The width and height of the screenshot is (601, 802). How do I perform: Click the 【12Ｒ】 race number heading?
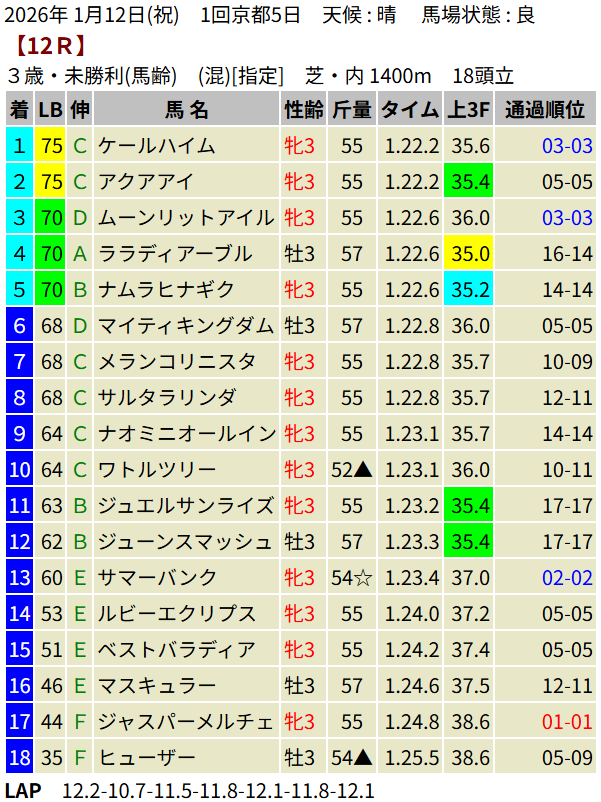click(x=48, y=45)
